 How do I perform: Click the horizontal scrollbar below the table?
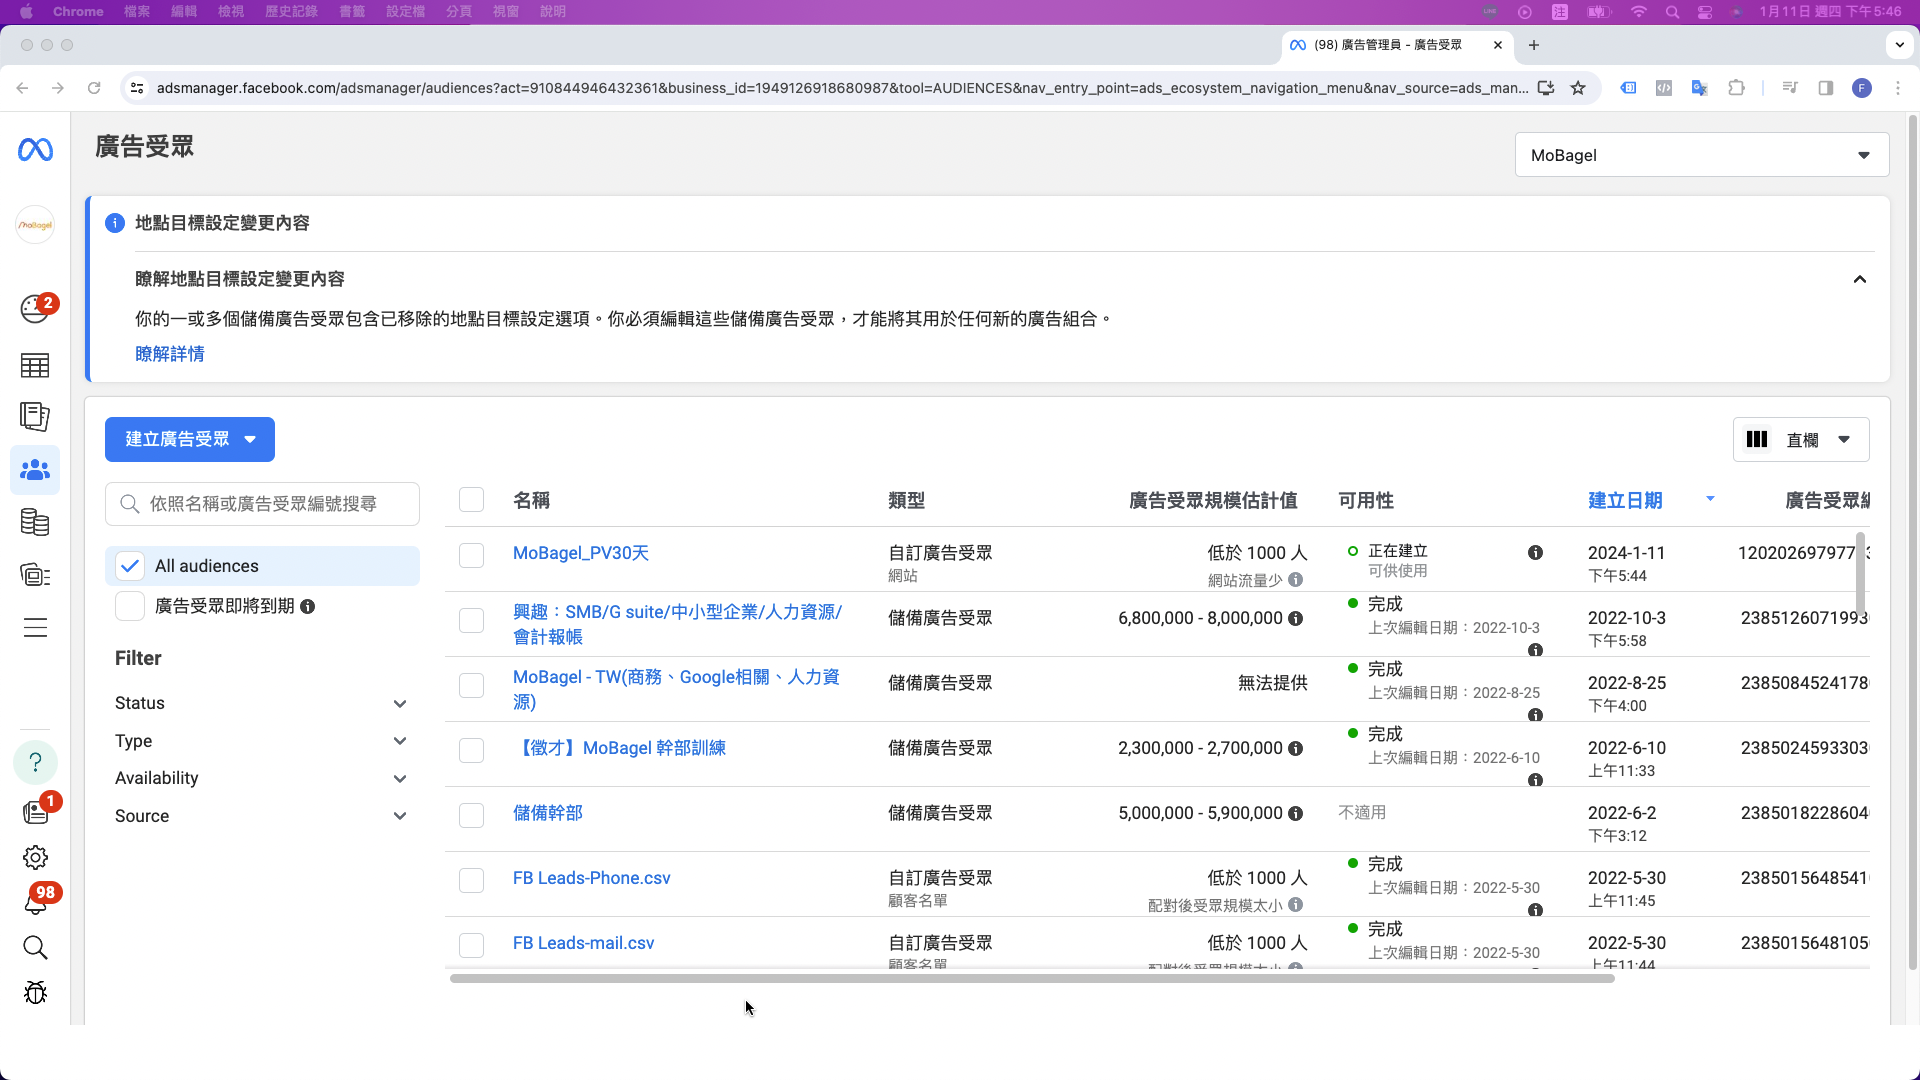click(1032, 979)
